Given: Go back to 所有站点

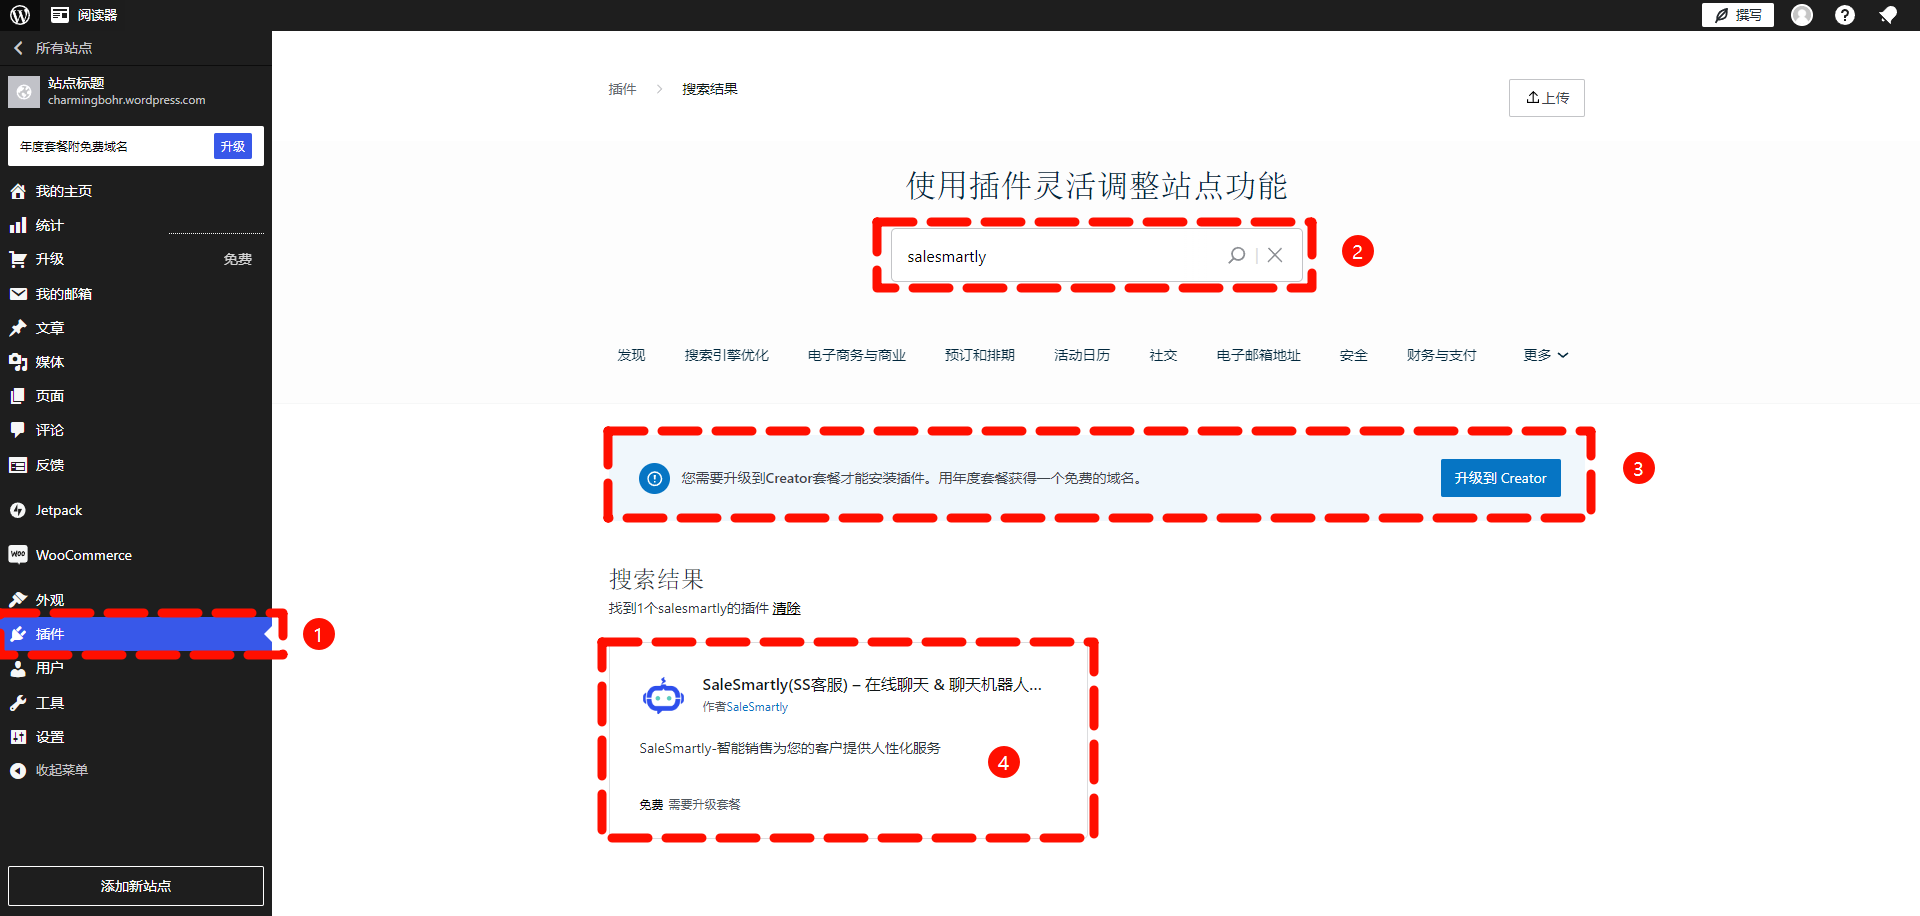Looking at the screenshot, I should pos(53,48).
